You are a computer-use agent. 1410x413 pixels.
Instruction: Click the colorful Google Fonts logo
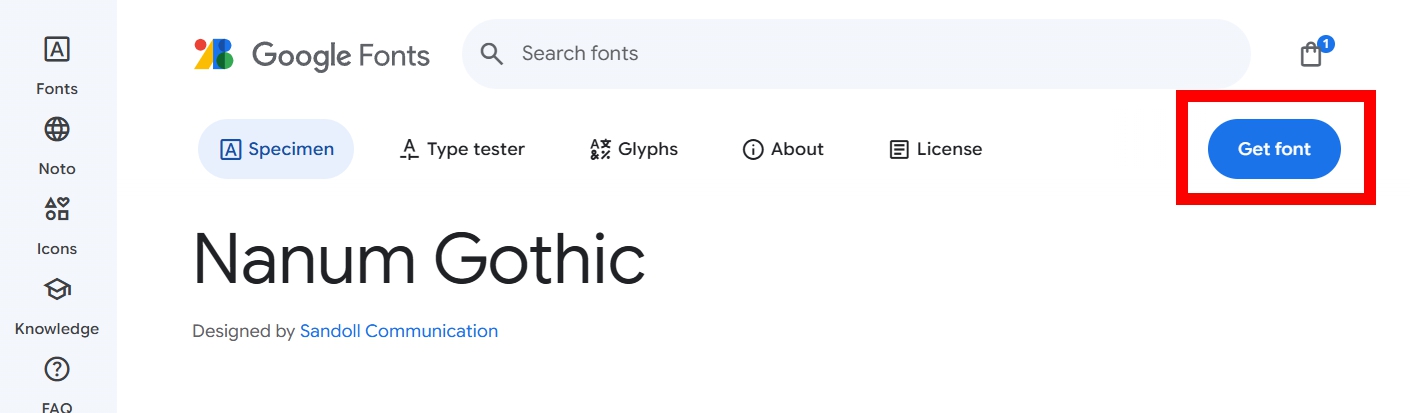(213, 54)
